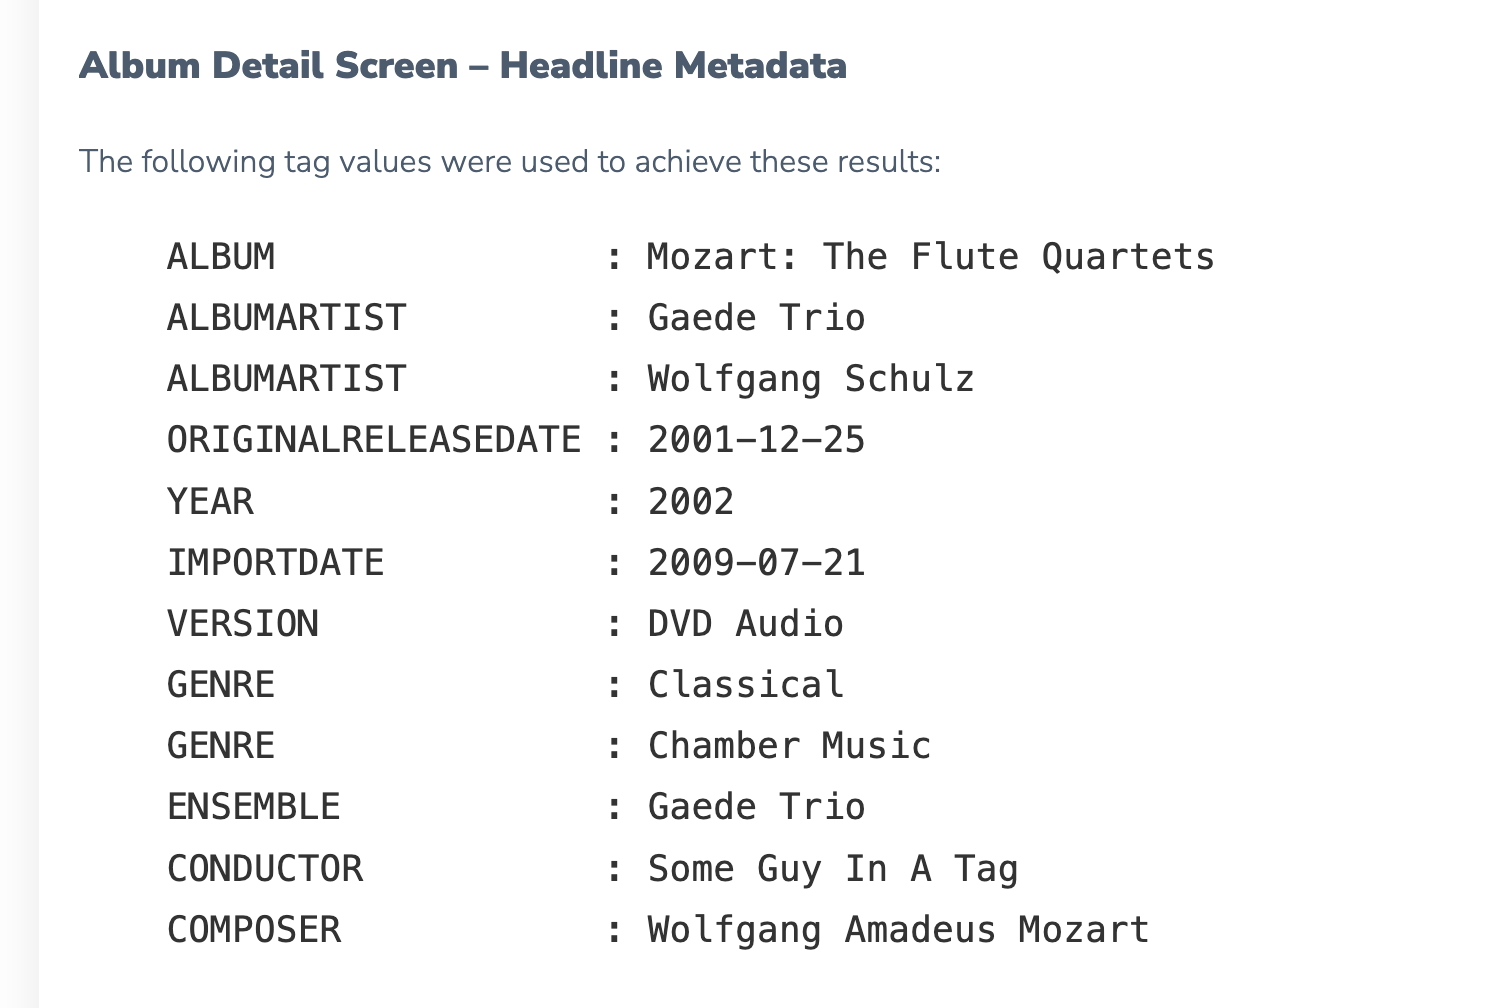Click the value Some Guy In A Tag
Screen dimensions: 1488x1008
(x=833, y=869)
